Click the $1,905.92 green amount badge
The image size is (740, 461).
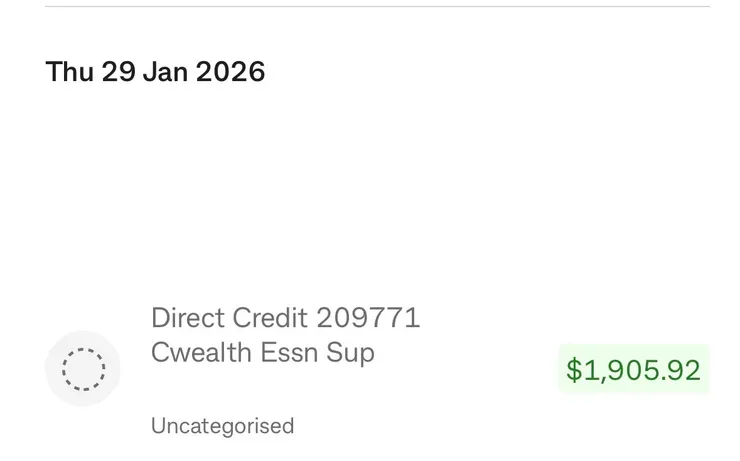tap(633, 370)
